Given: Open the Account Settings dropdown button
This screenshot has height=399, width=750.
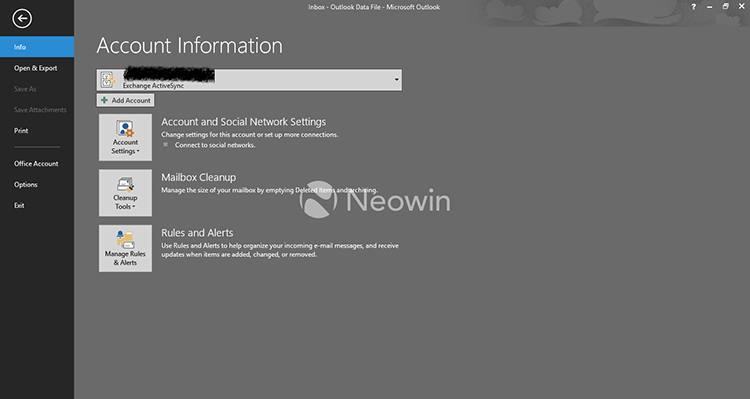Looking at the screenshot, I should (x=125, y=137).
